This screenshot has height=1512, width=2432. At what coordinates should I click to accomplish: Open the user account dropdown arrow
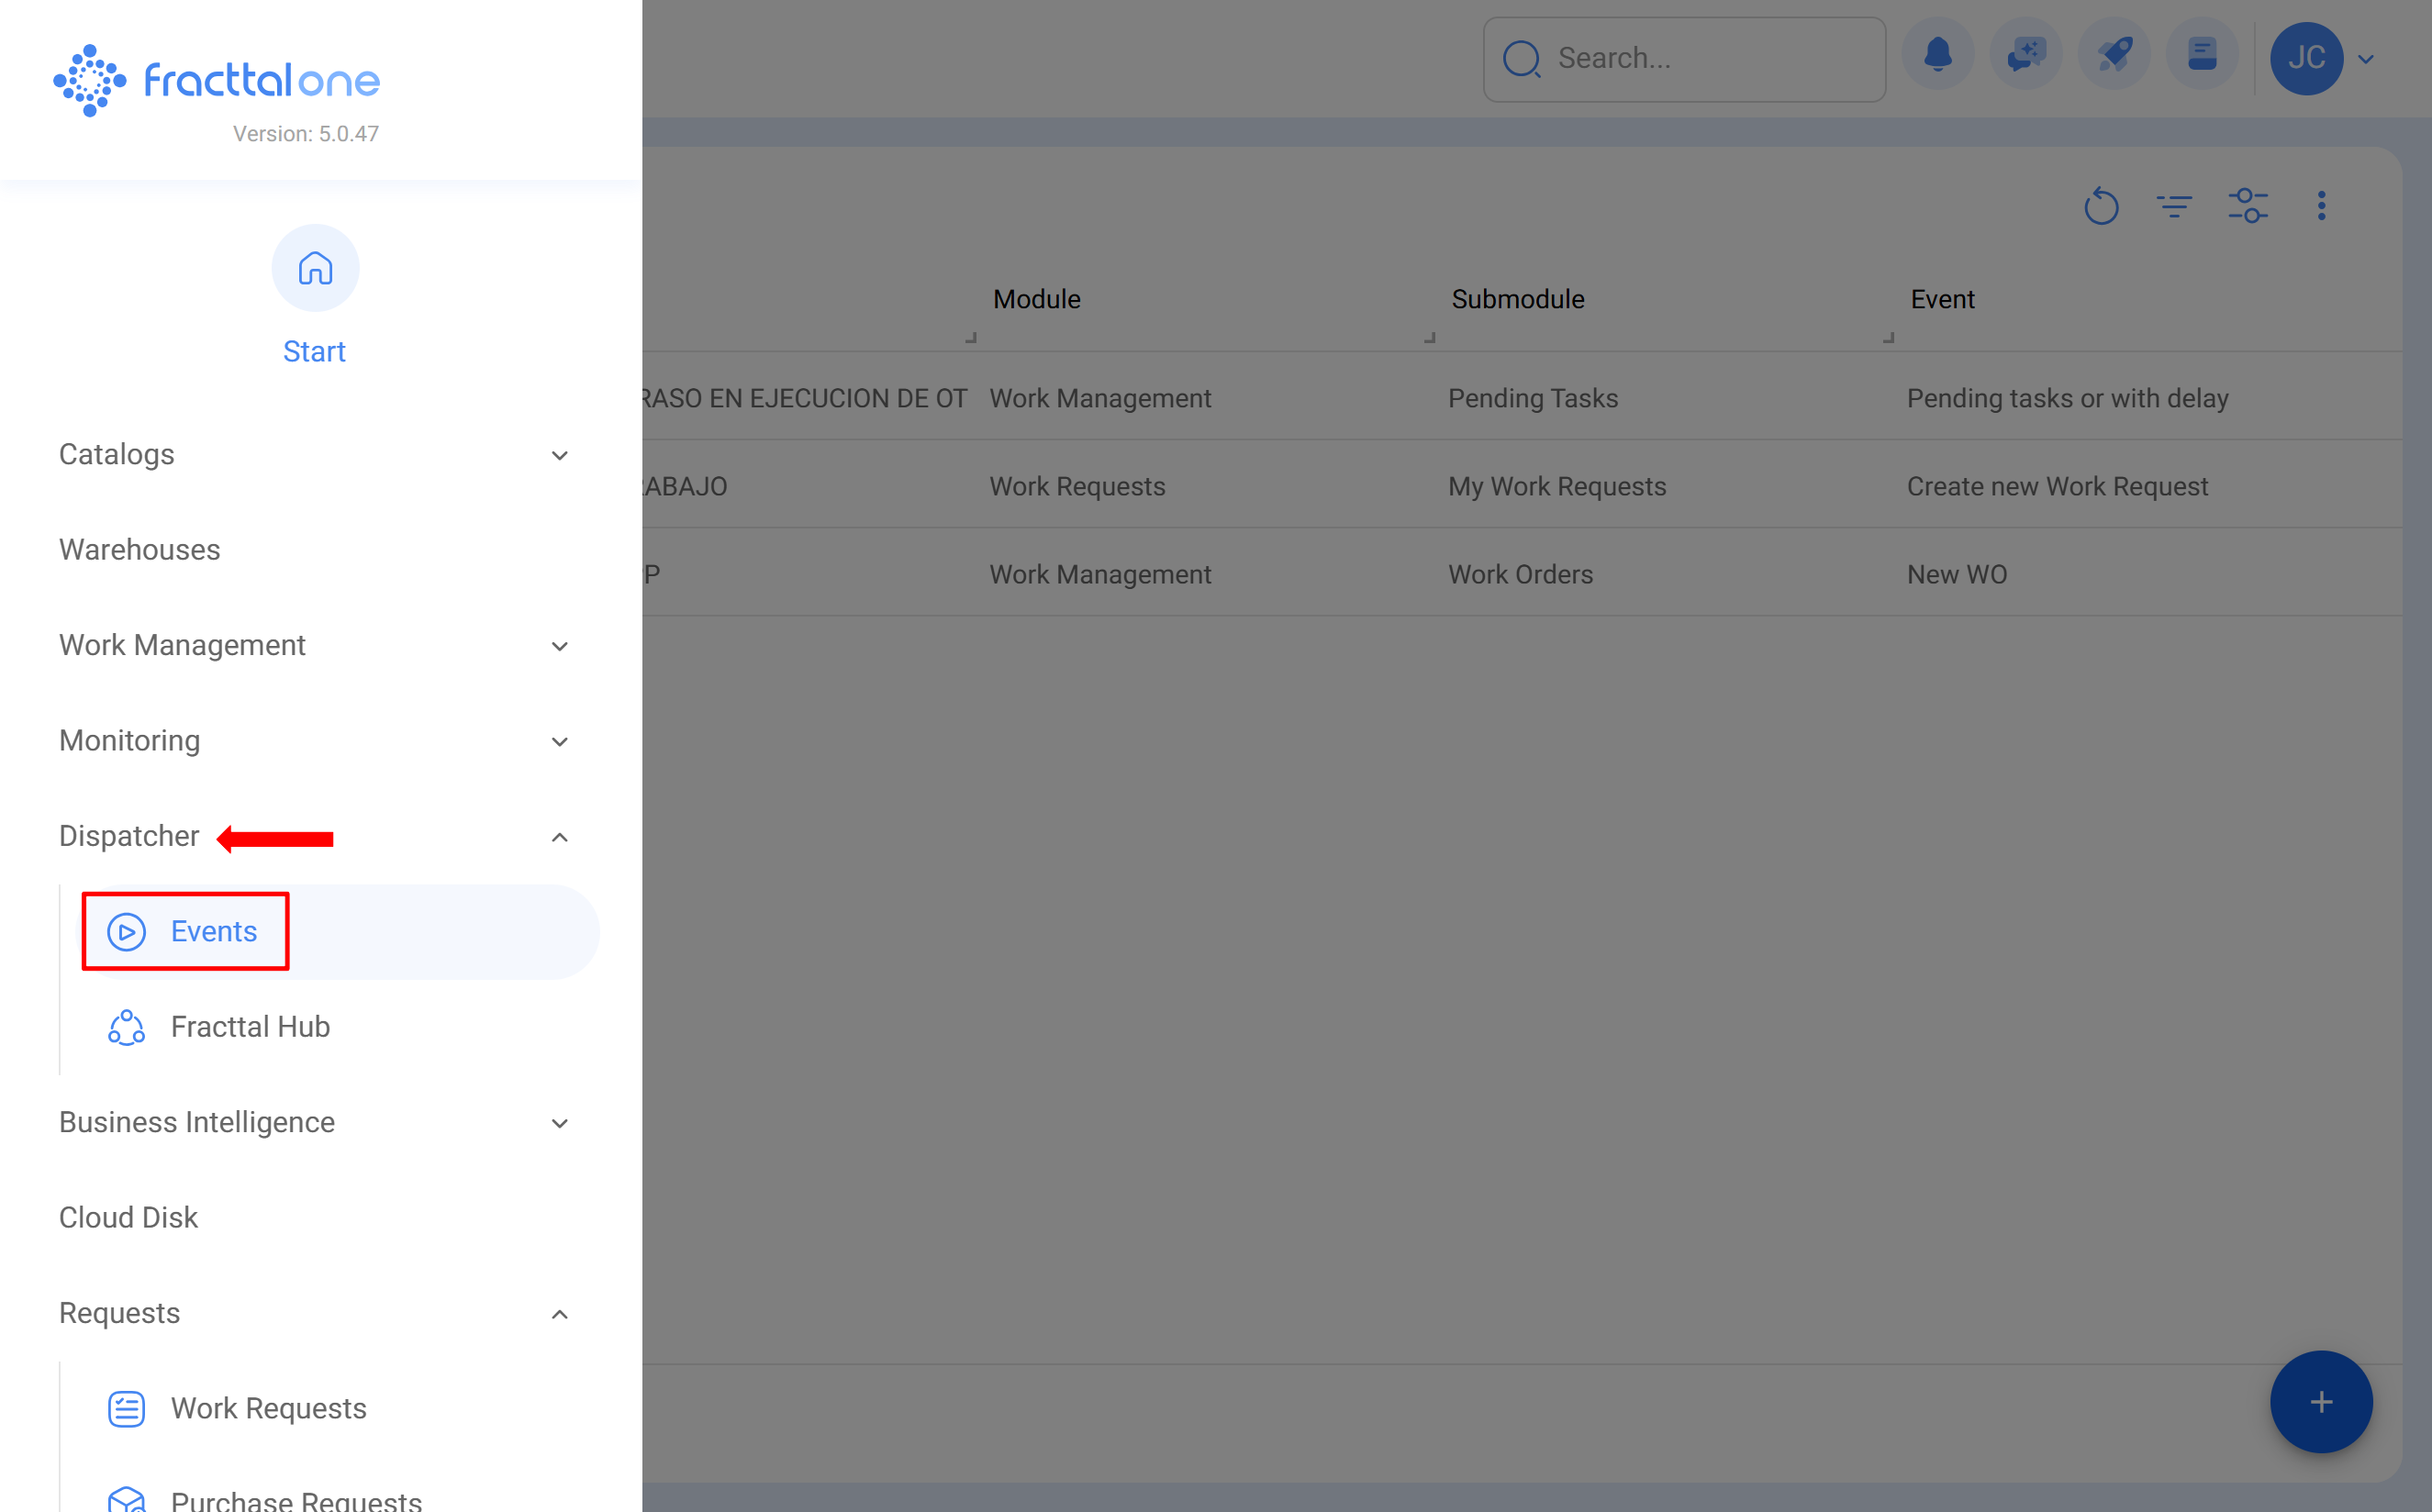pyautogui.click(x=2366, y=59)
